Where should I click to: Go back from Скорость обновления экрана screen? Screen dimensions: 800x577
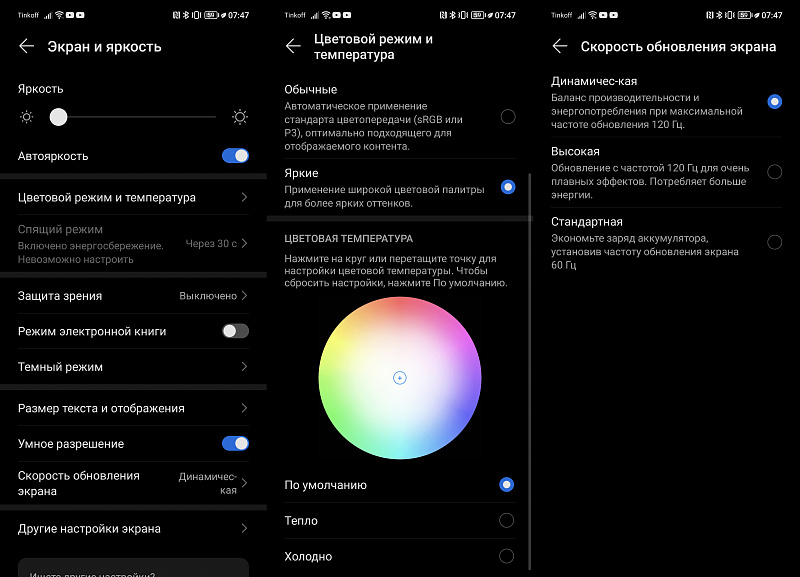pyautogui.click(x=560, y=46)
